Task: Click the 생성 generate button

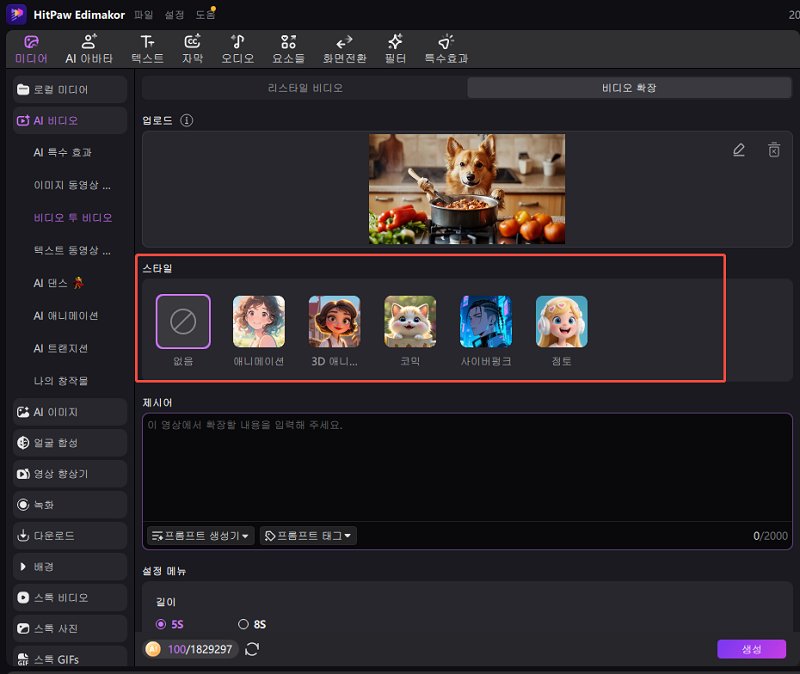Action: pos(751,649)
